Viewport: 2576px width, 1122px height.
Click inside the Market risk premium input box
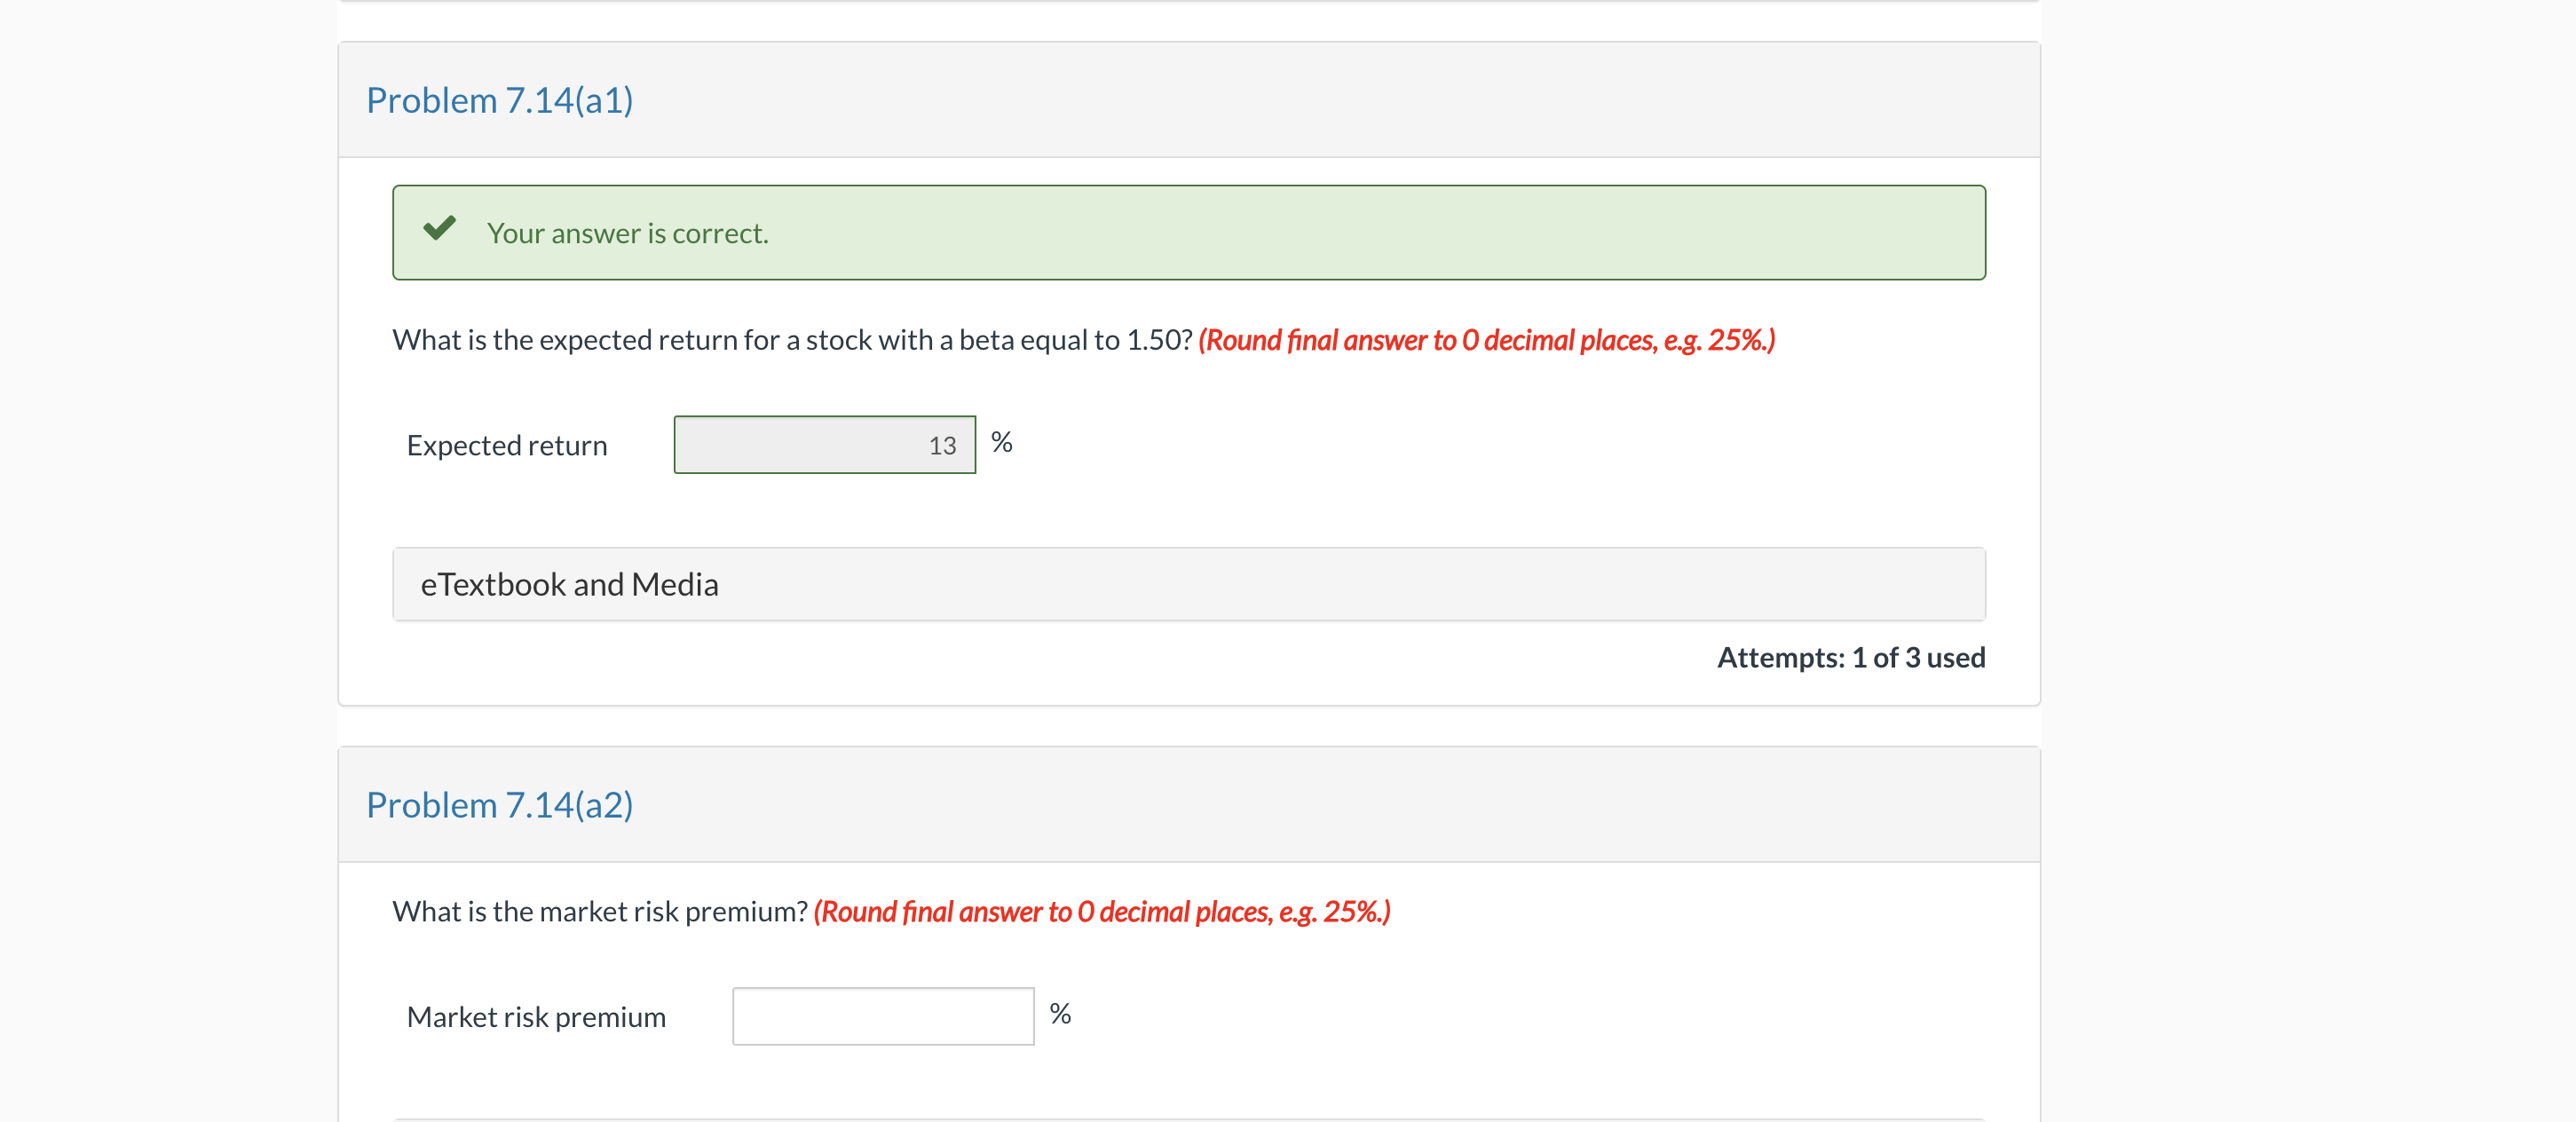coord(882,1015)
